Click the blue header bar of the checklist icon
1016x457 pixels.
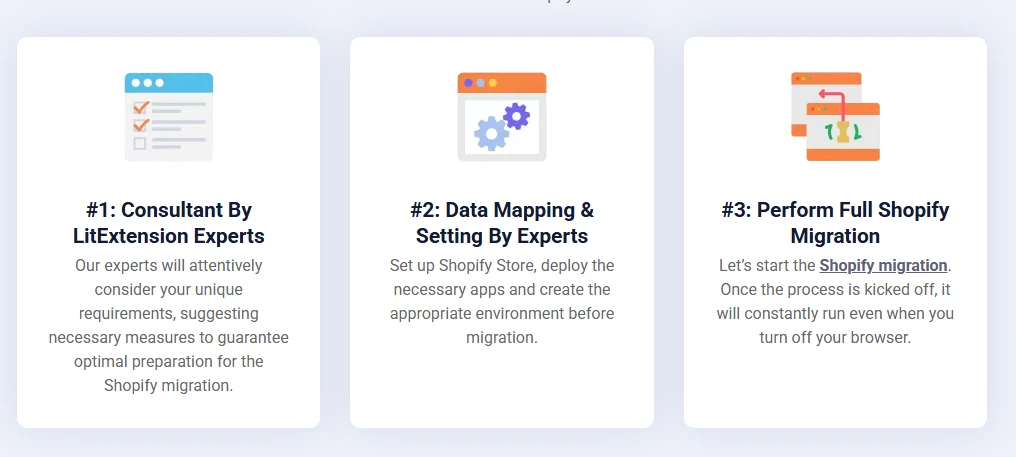pos(168,82)
